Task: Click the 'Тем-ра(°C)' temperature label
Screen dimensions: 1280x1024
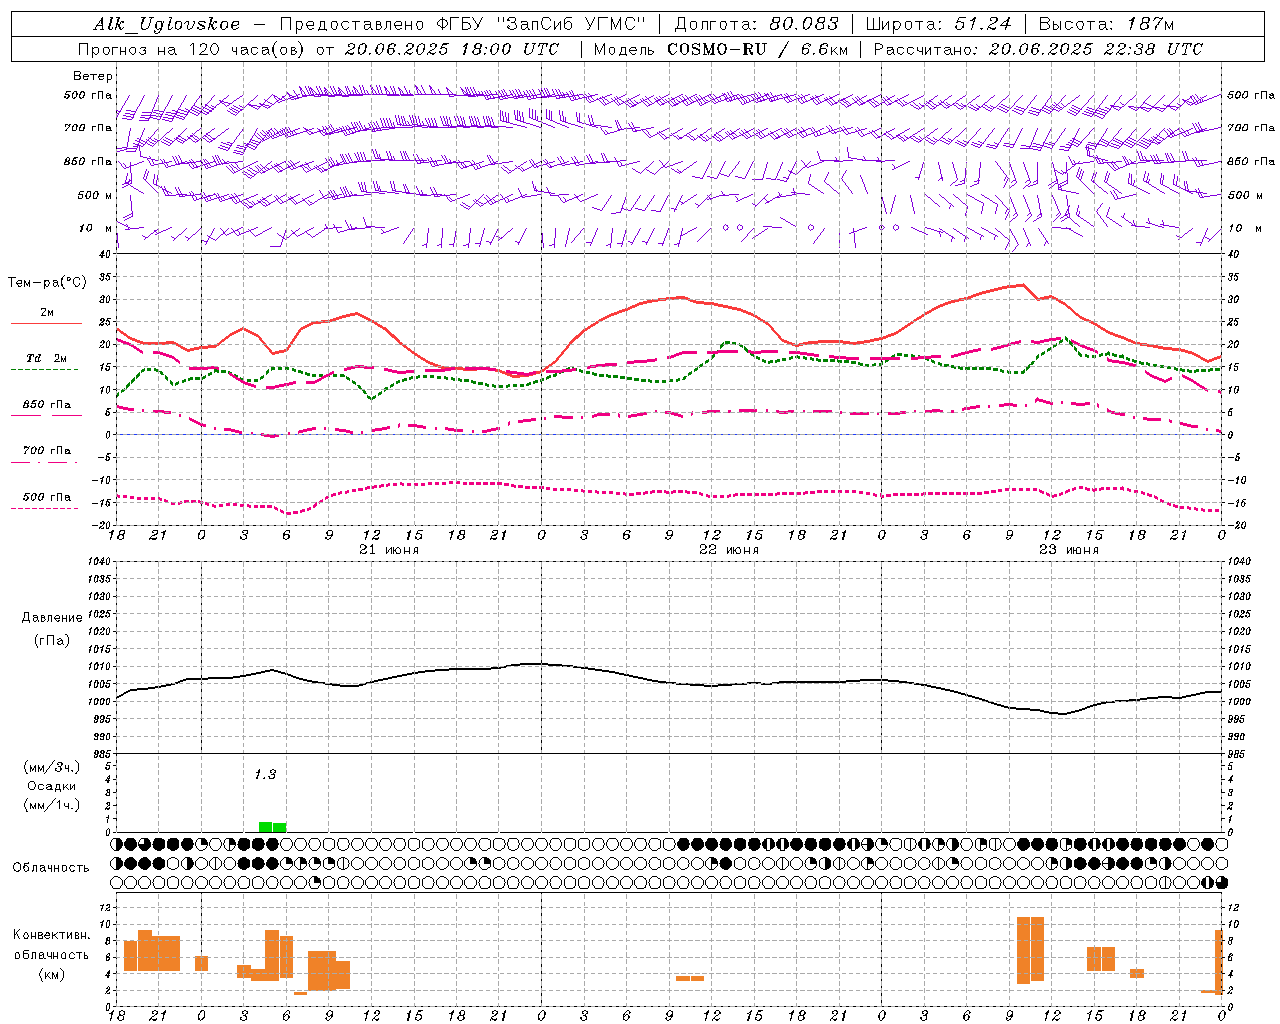Action: coord(47,283)
